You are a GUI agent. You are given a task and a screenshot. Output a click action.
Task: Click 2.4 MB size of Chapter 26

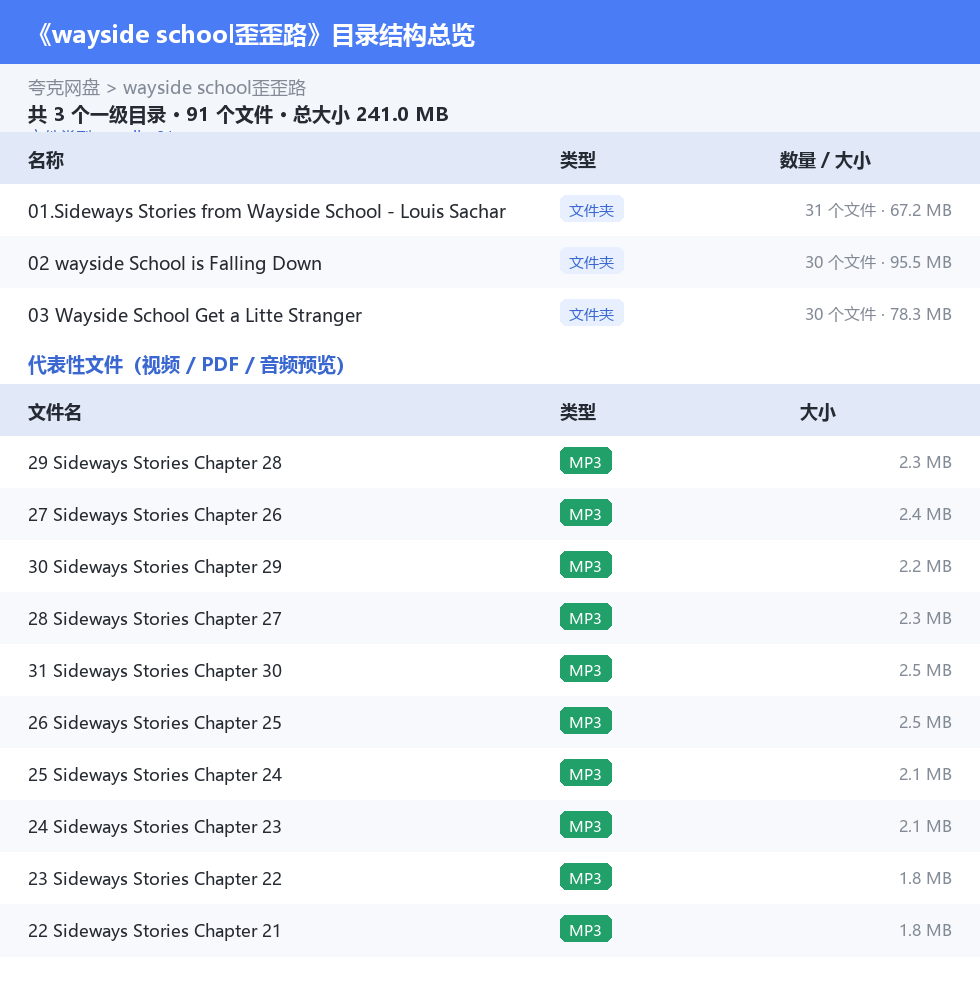[x=925, y=514]
